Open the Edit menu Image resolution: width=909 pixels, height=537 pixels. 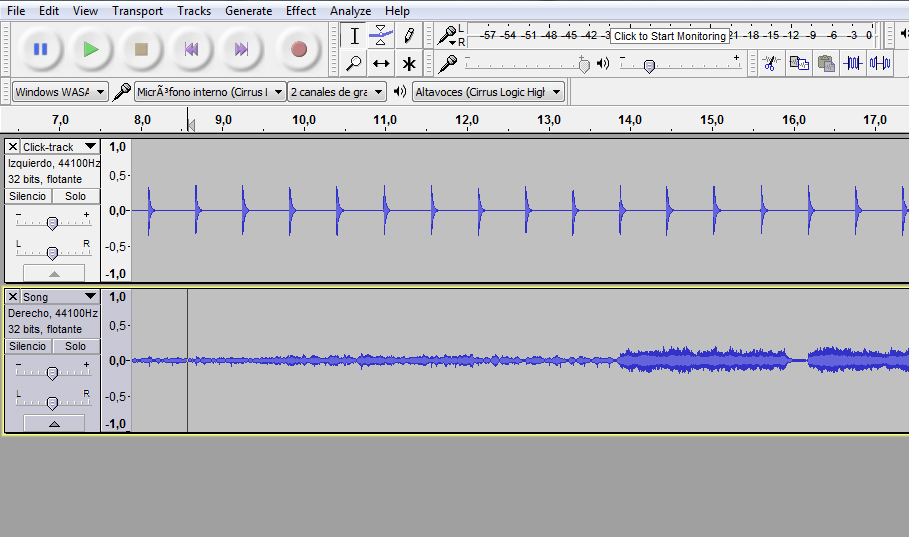(x=49, y=10)
